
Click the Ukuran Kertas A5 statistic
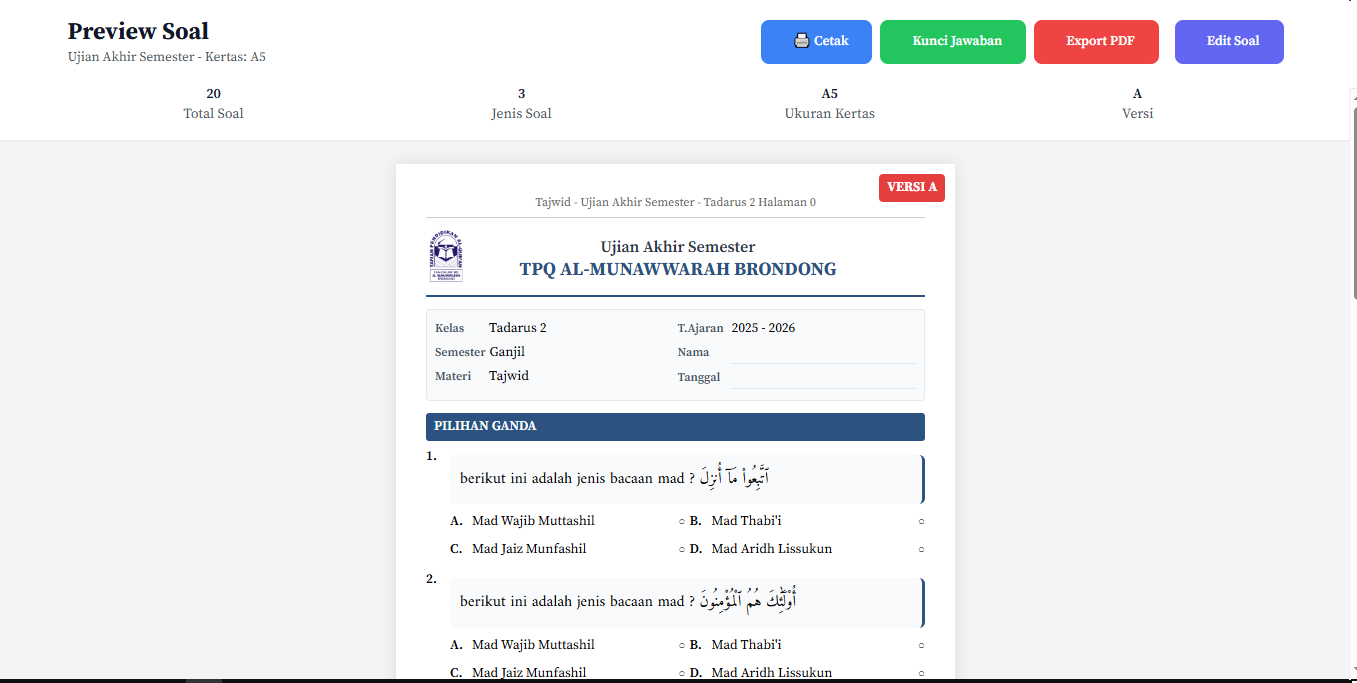pos(829,104)
